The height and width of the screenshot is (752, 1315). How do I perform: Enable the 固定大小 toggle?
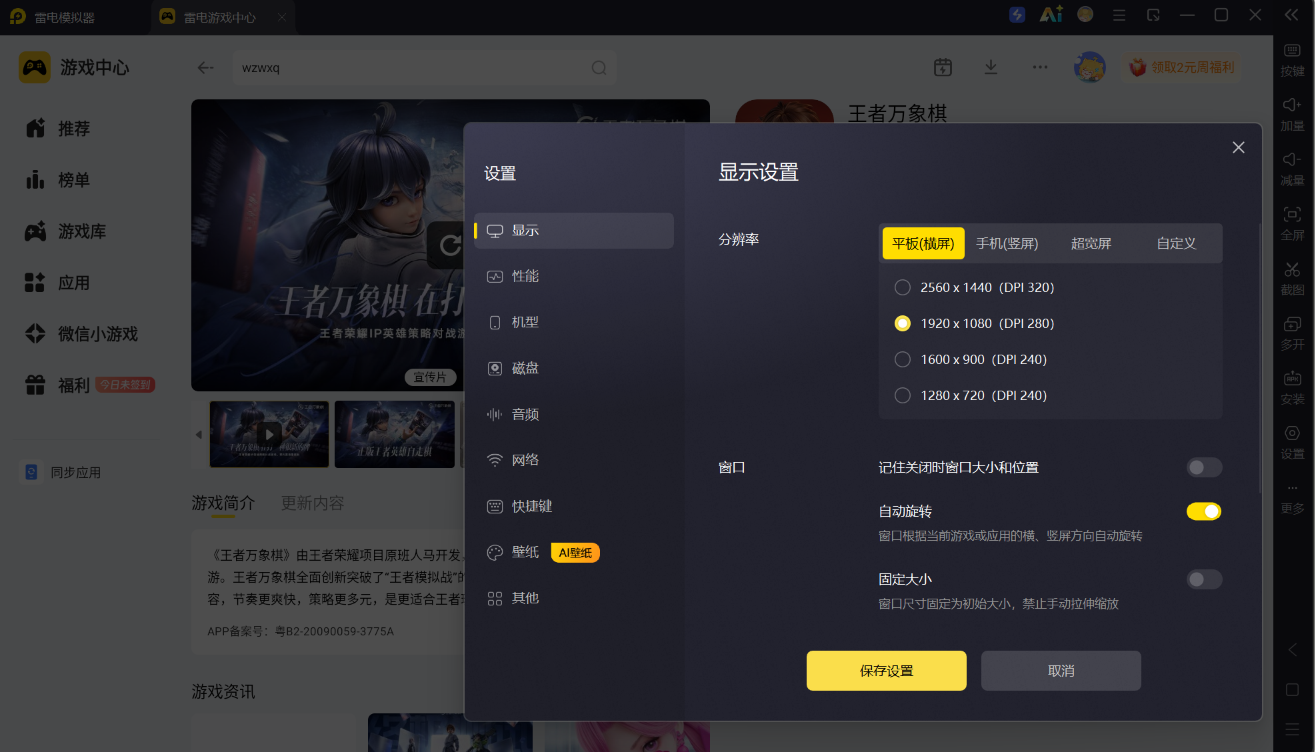1204,579
